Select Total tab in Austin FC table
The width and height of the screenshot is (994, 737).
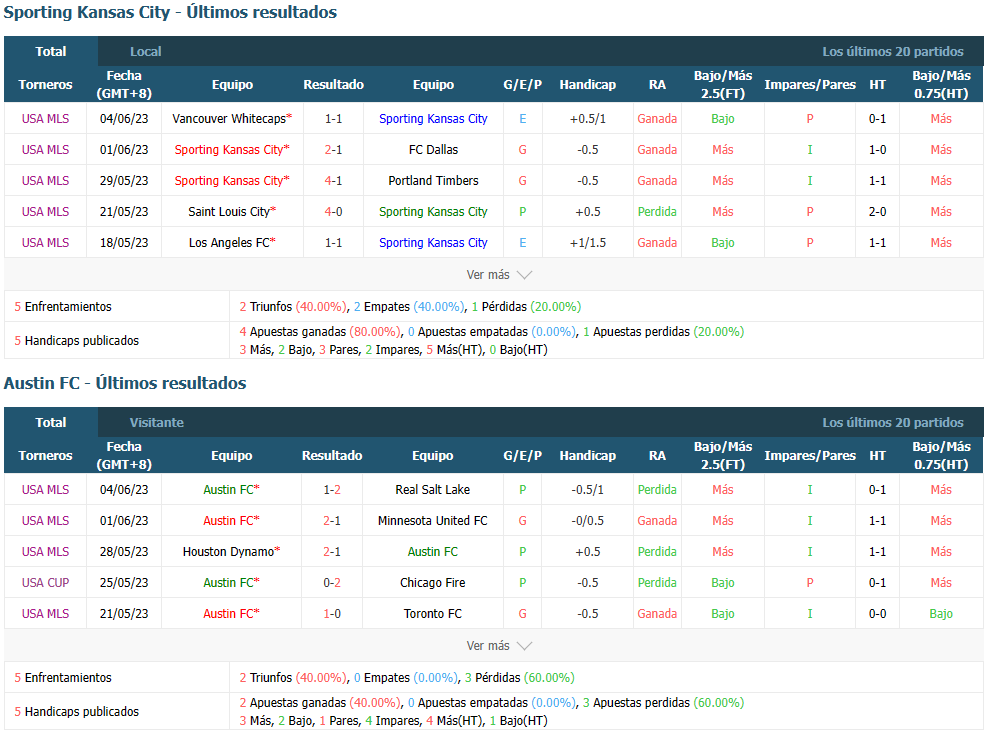click(x=51, y=423)
